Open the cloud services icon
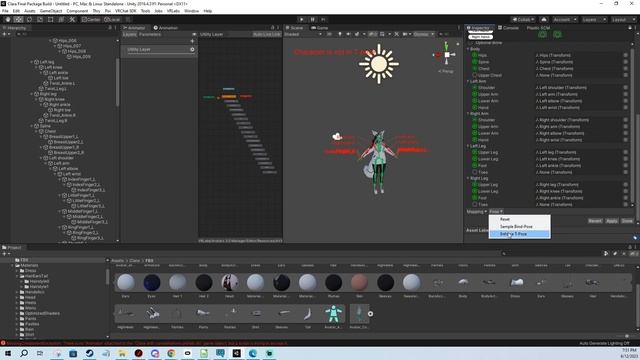640x360 pixels. (x=544, y=19)
